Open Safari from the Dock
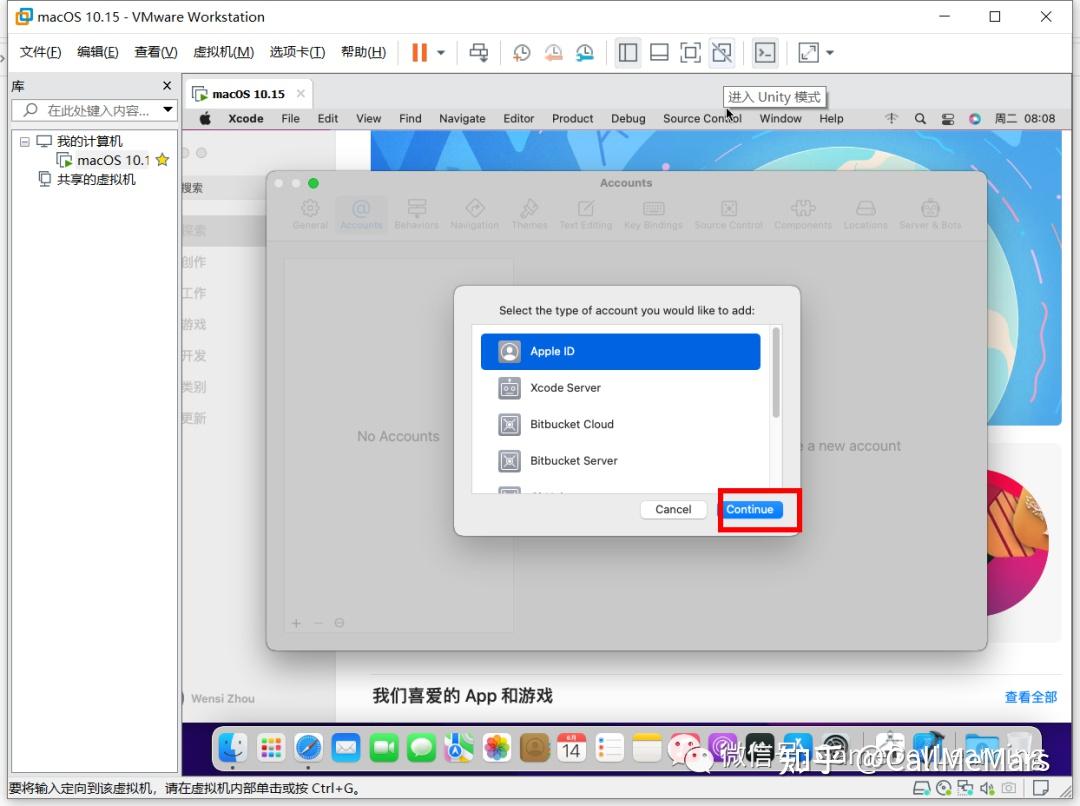This screenshot has height=806, width=1080. [x=308, y=747]
